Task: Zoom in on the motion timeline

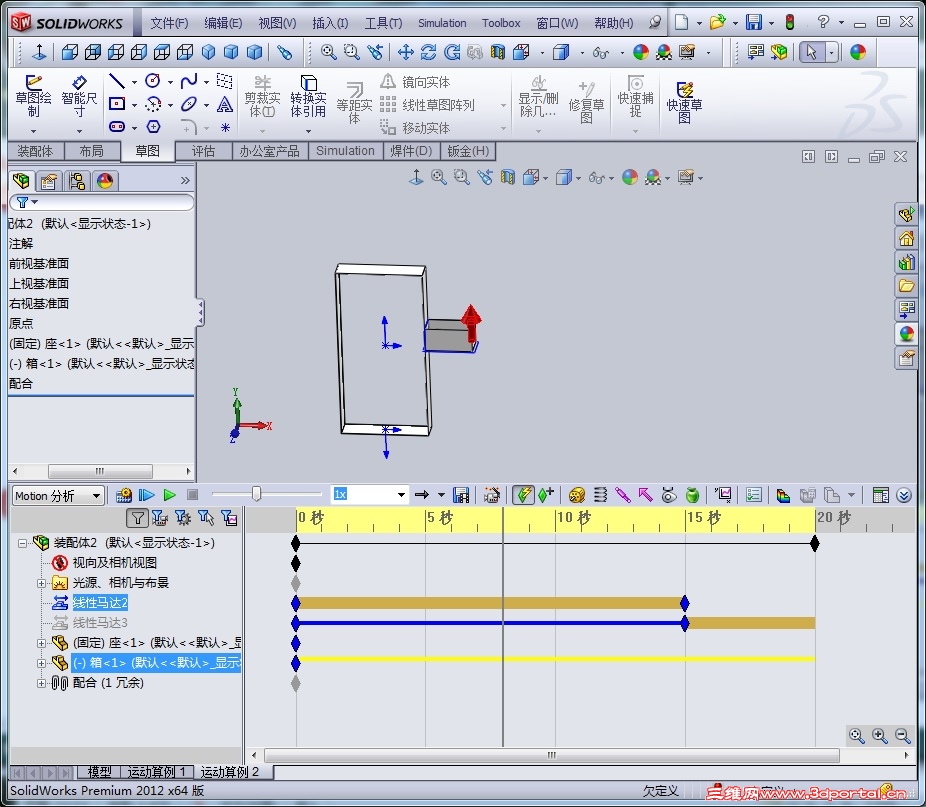Action: pyautogui.click(x=880, y=736)
